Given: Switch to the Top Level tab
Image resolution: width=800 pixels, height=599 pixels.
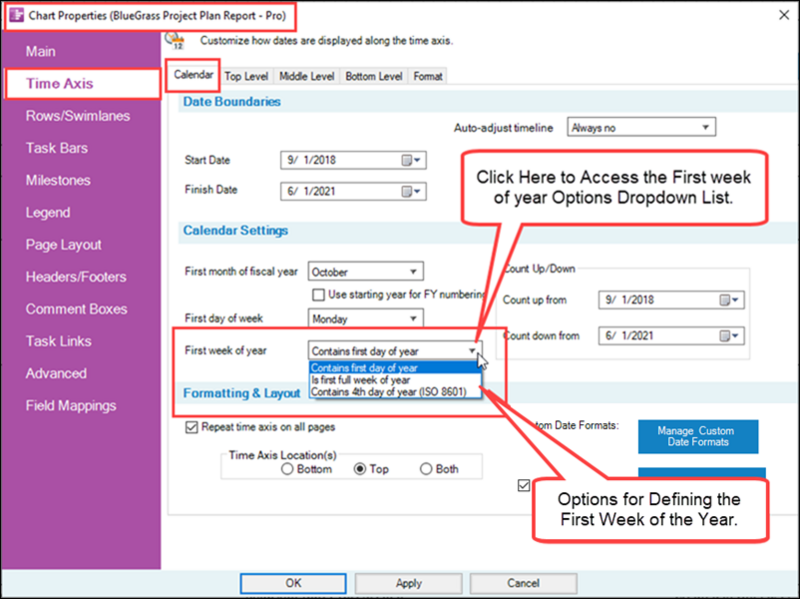Looking at the screenshot, I should [x=246, y=77].
